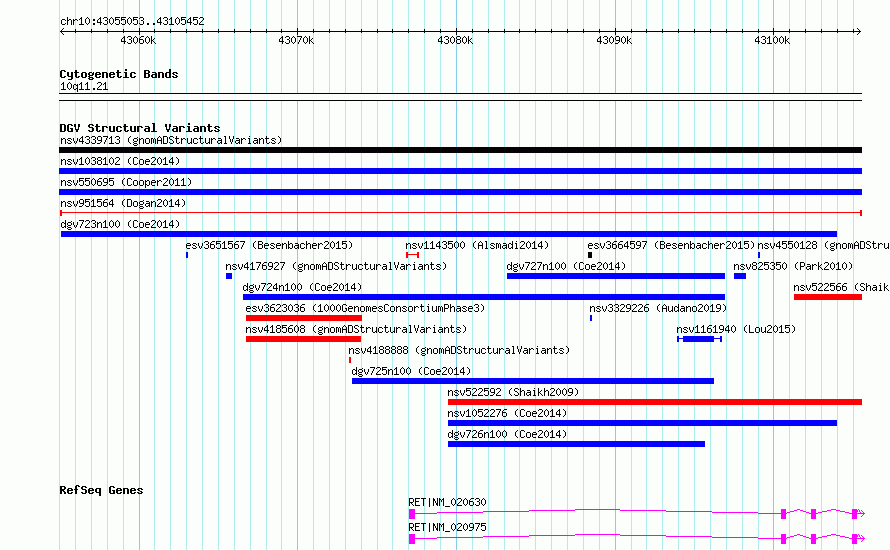Open the RET|NM_020630 first exon block
The image size is (890, 550).
pyautogui.click(x=412, y=514)
